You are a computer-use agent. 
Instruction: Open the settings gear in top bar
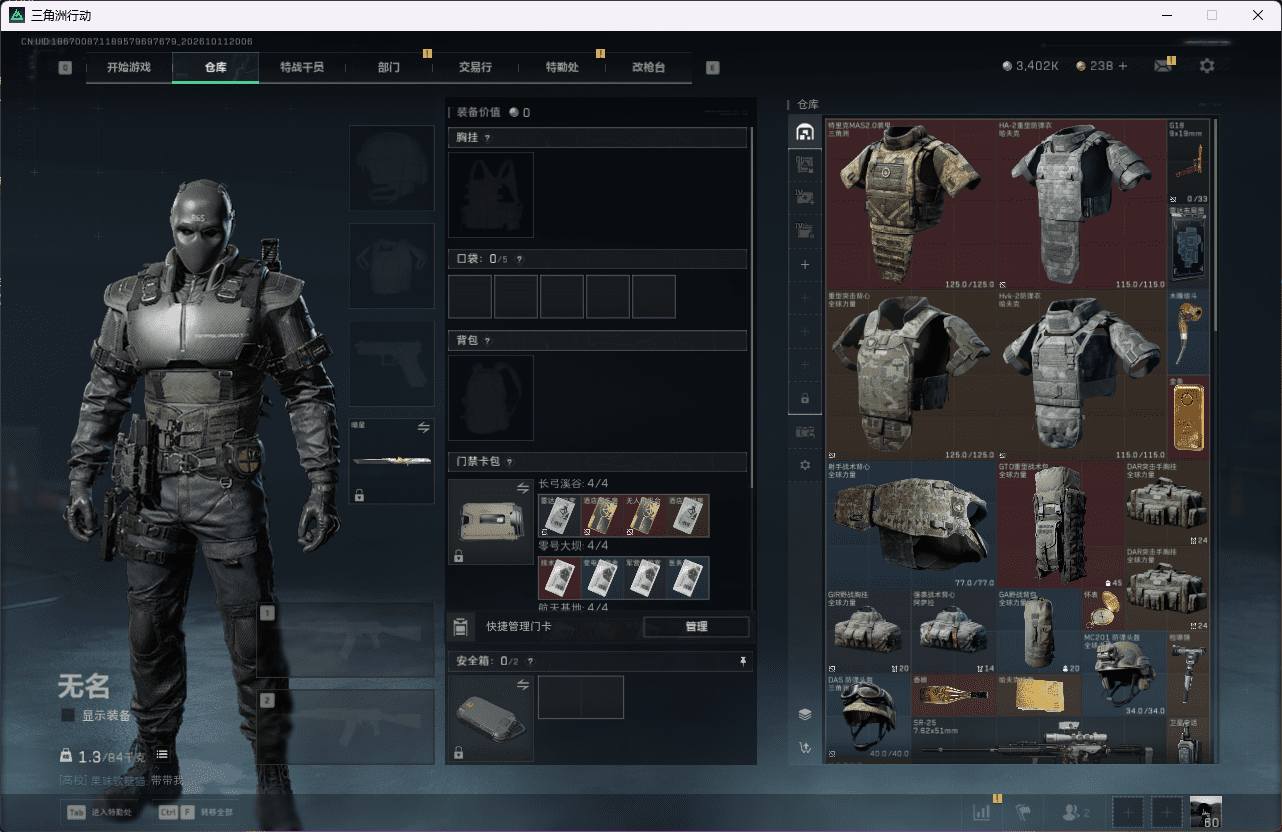1207,66
